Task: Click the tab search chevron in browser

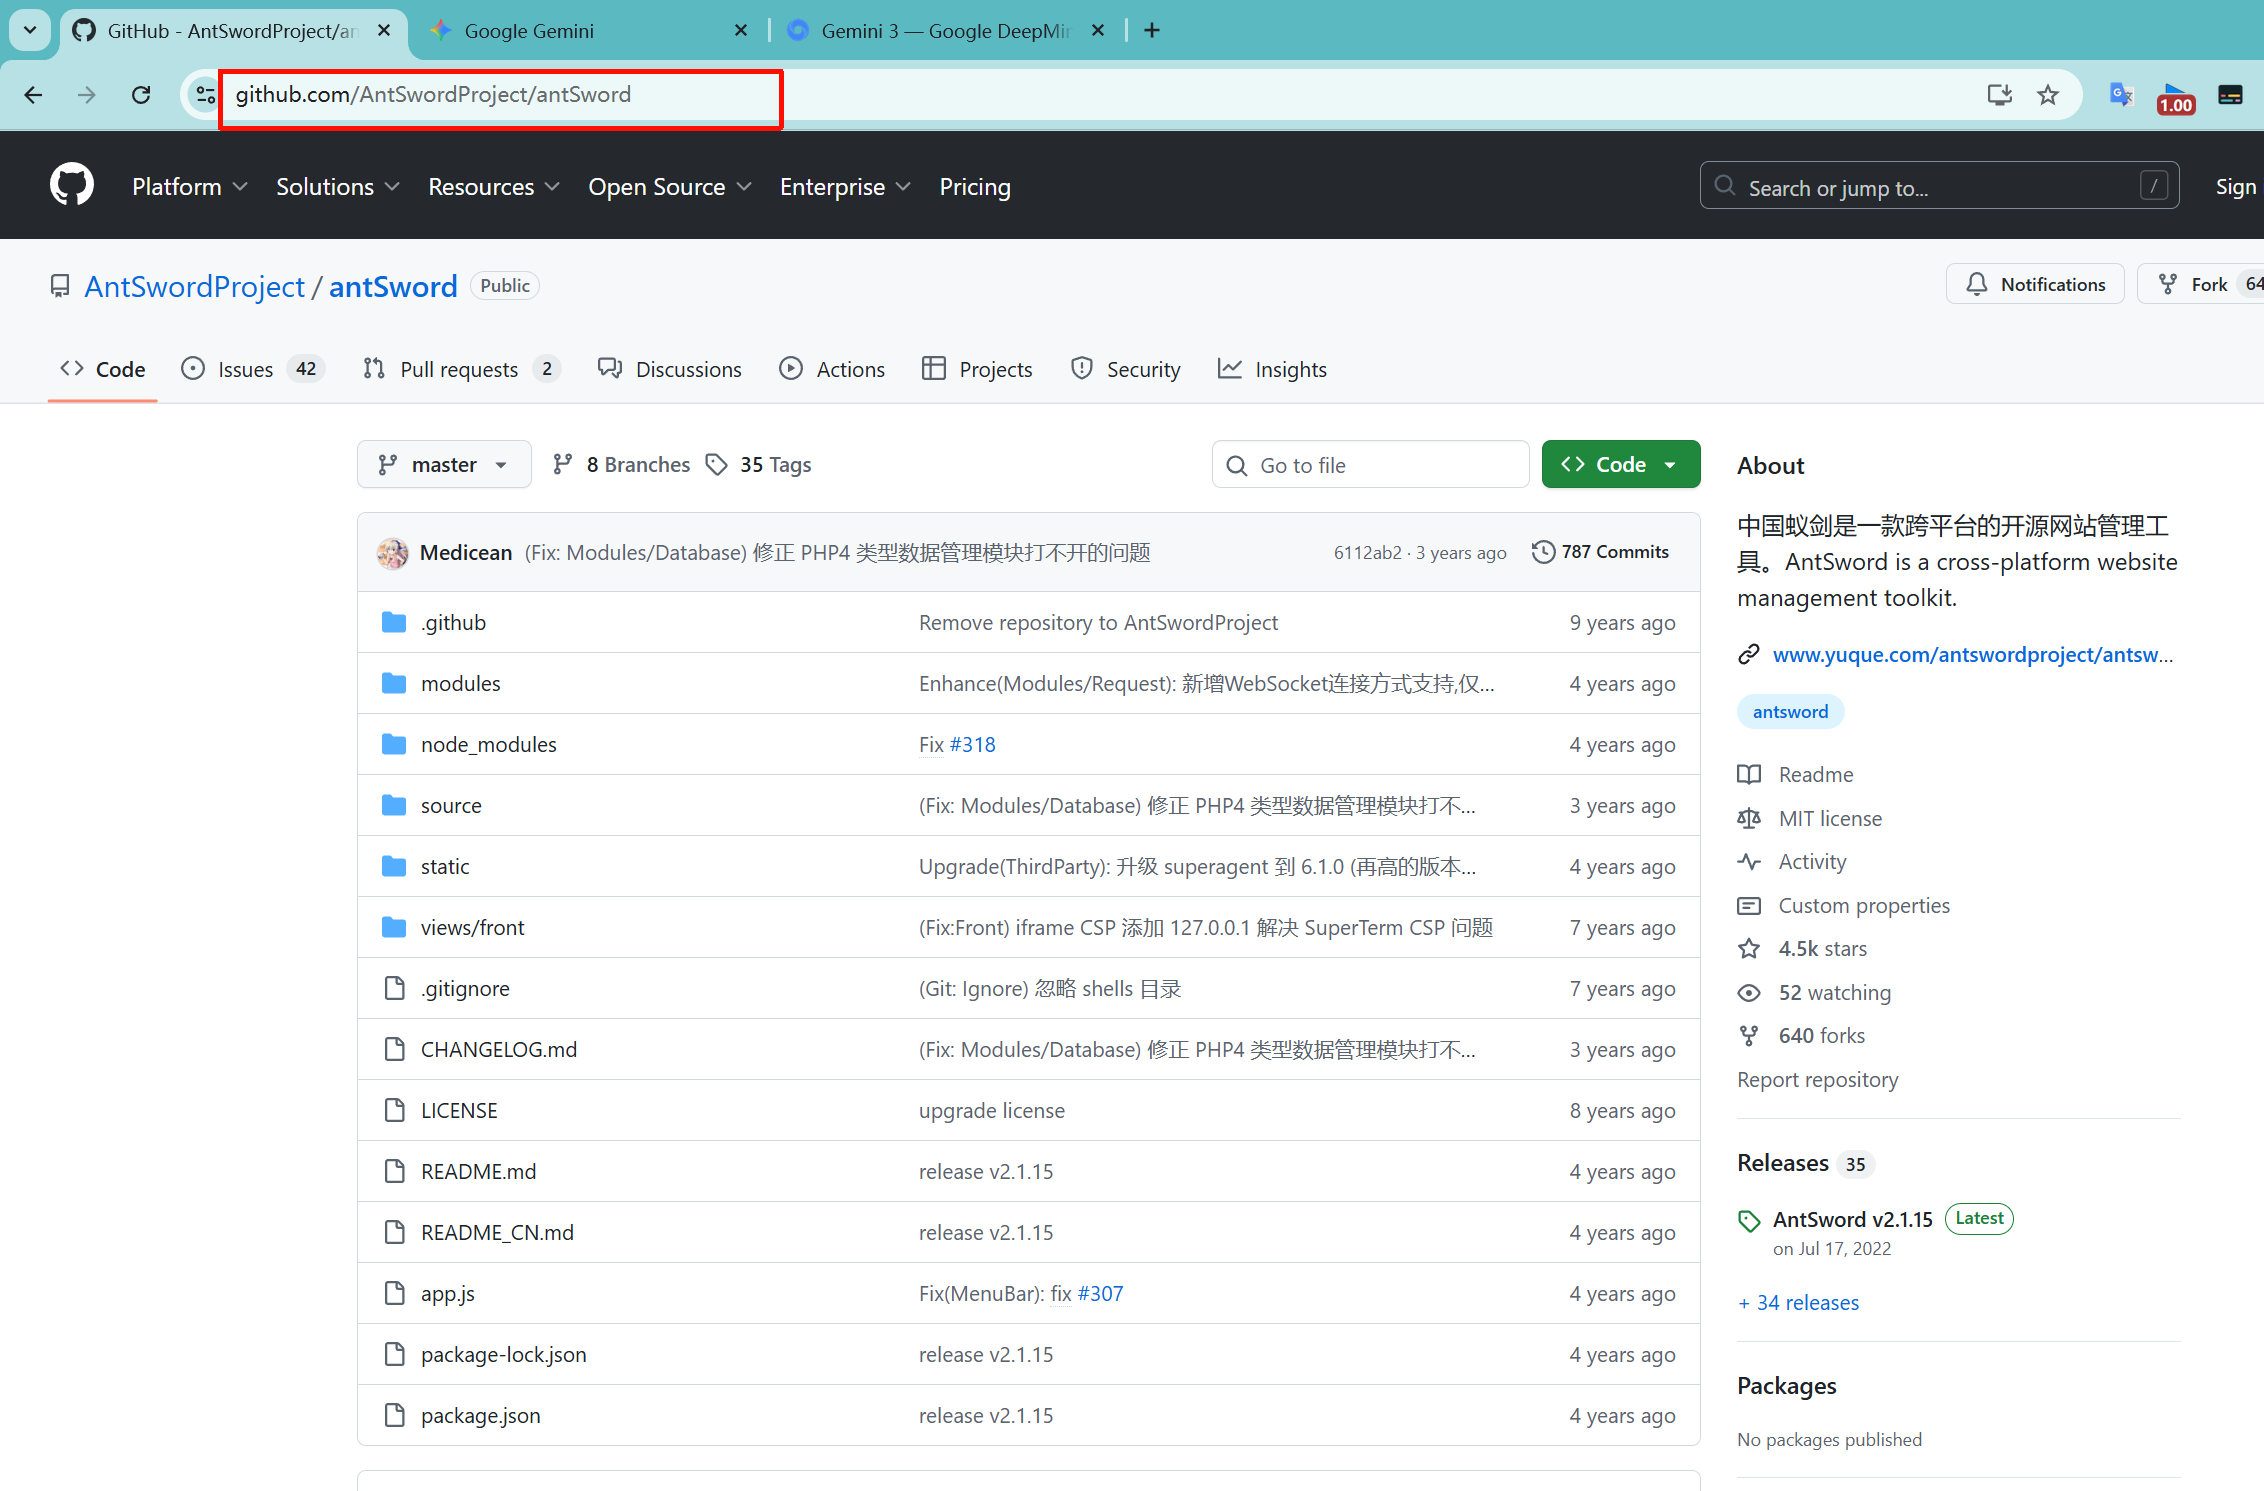Action: point(30,30)
